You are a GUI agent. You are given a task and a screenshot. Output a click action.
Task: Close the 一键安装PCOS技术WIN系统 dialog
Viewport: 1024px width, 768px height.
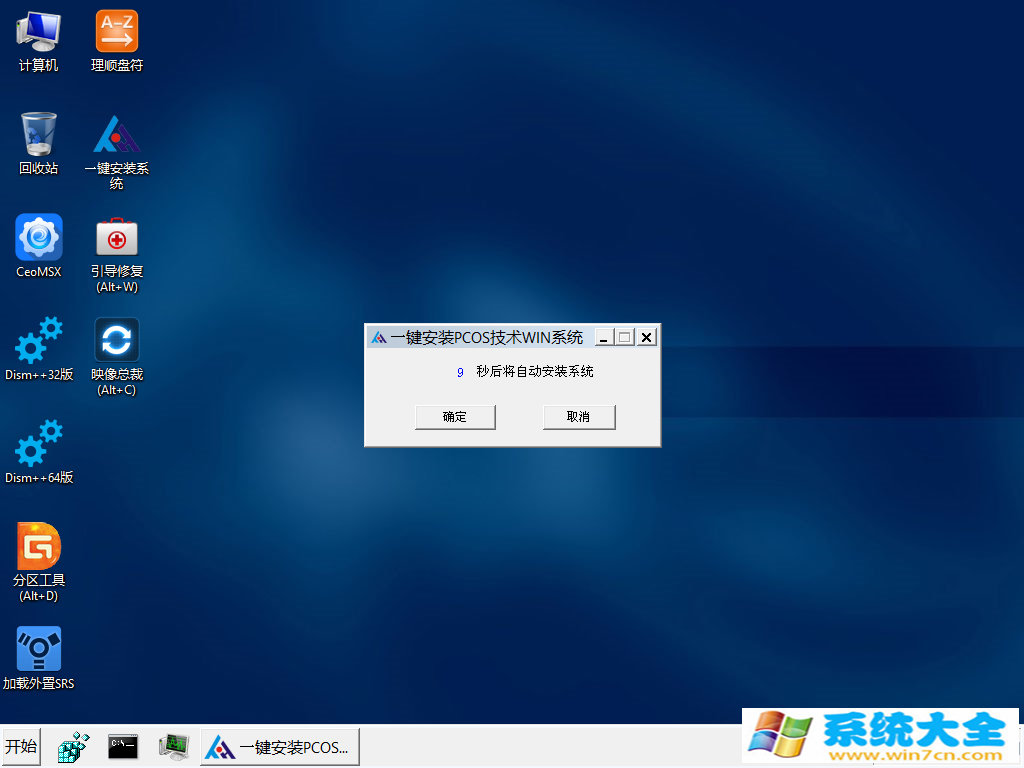(x=647, y=337)
